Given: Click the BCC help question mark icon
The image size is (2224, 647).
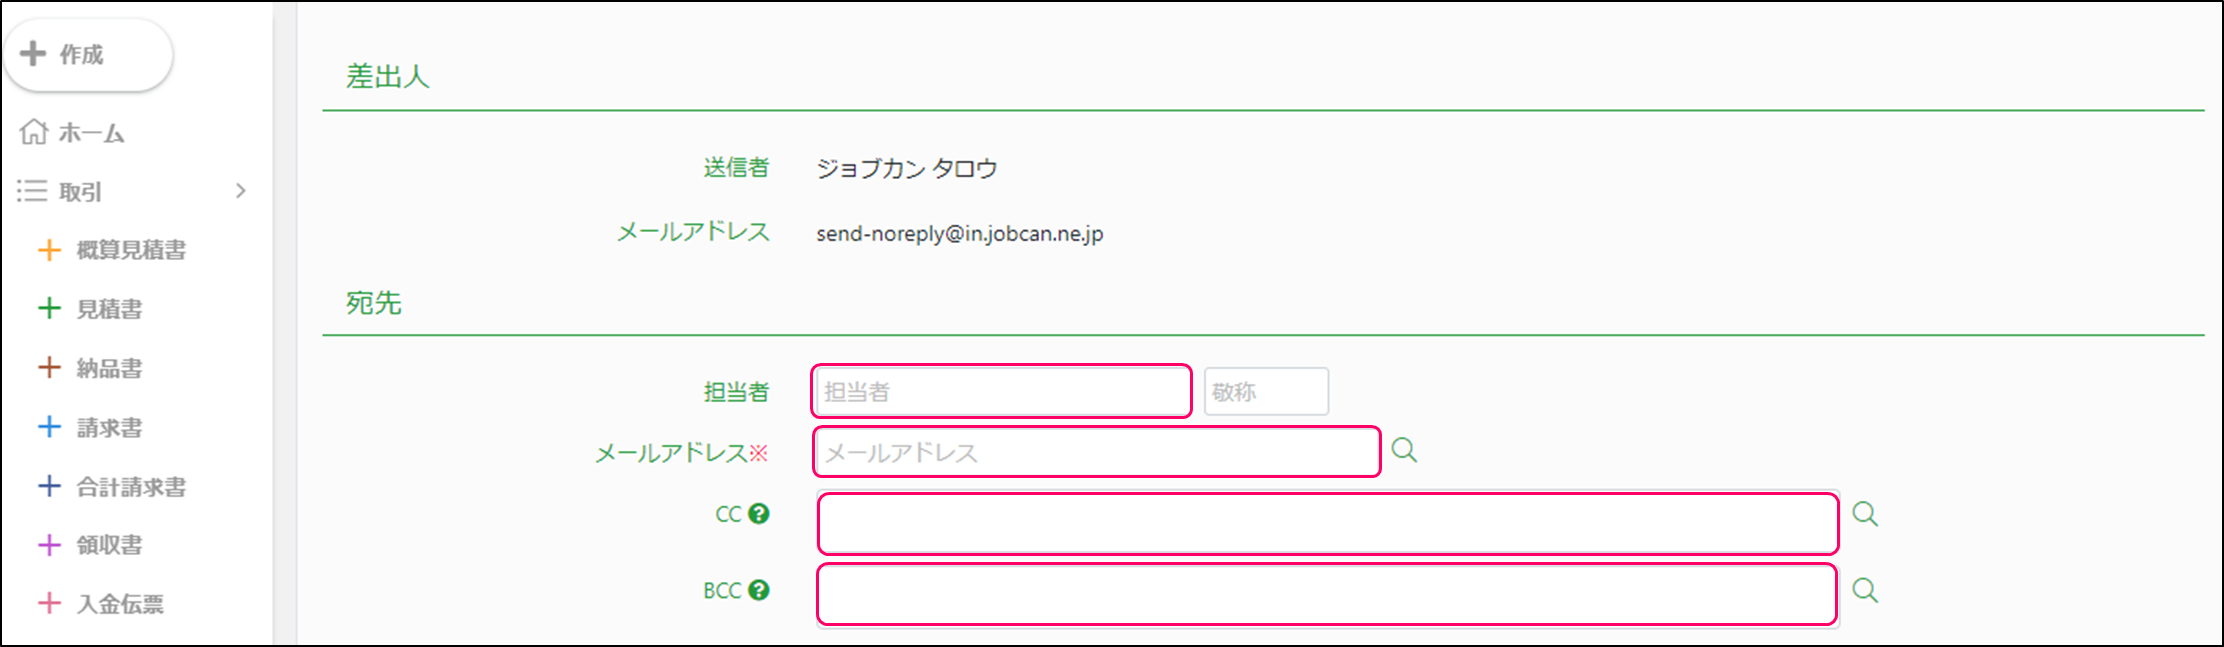Looking at the screenshot, I should coord(759,590).
